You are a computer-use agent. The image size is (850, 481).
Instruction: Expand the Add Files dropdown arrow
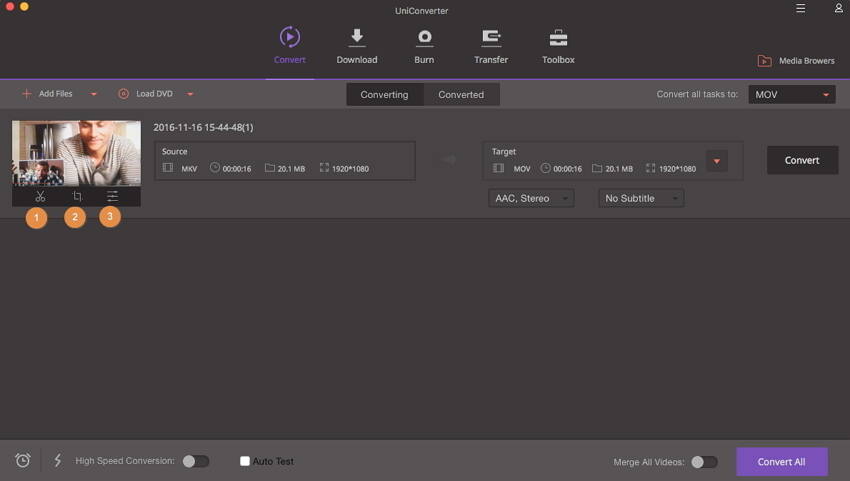tap(93, 94)
